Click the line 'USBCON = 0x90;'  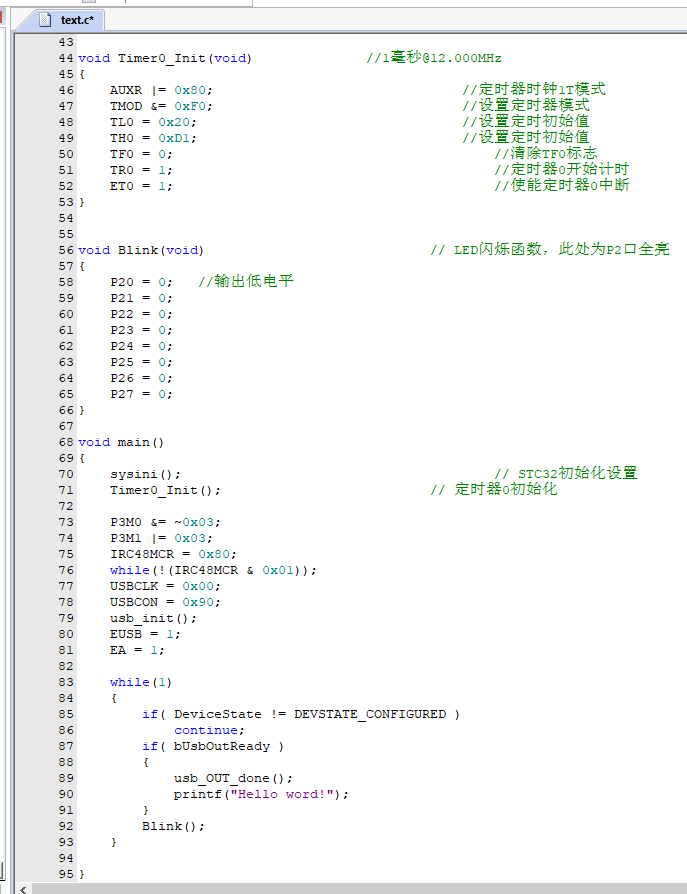coord(165,602)
